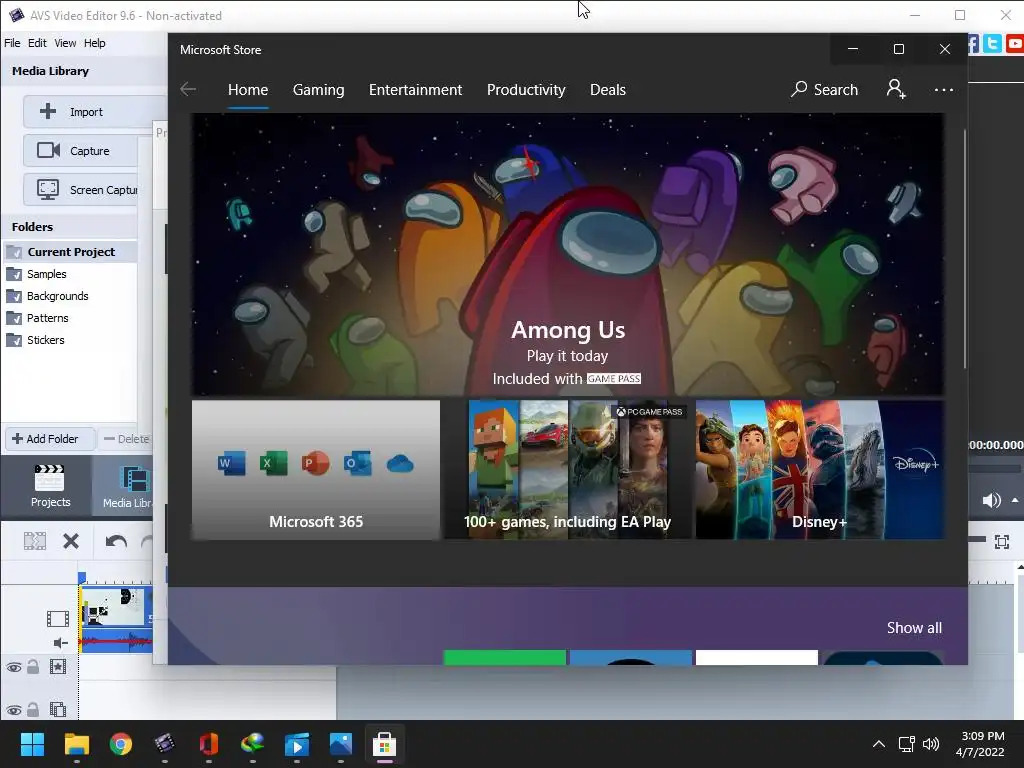Open the Media Library icon

click(135, 479)
